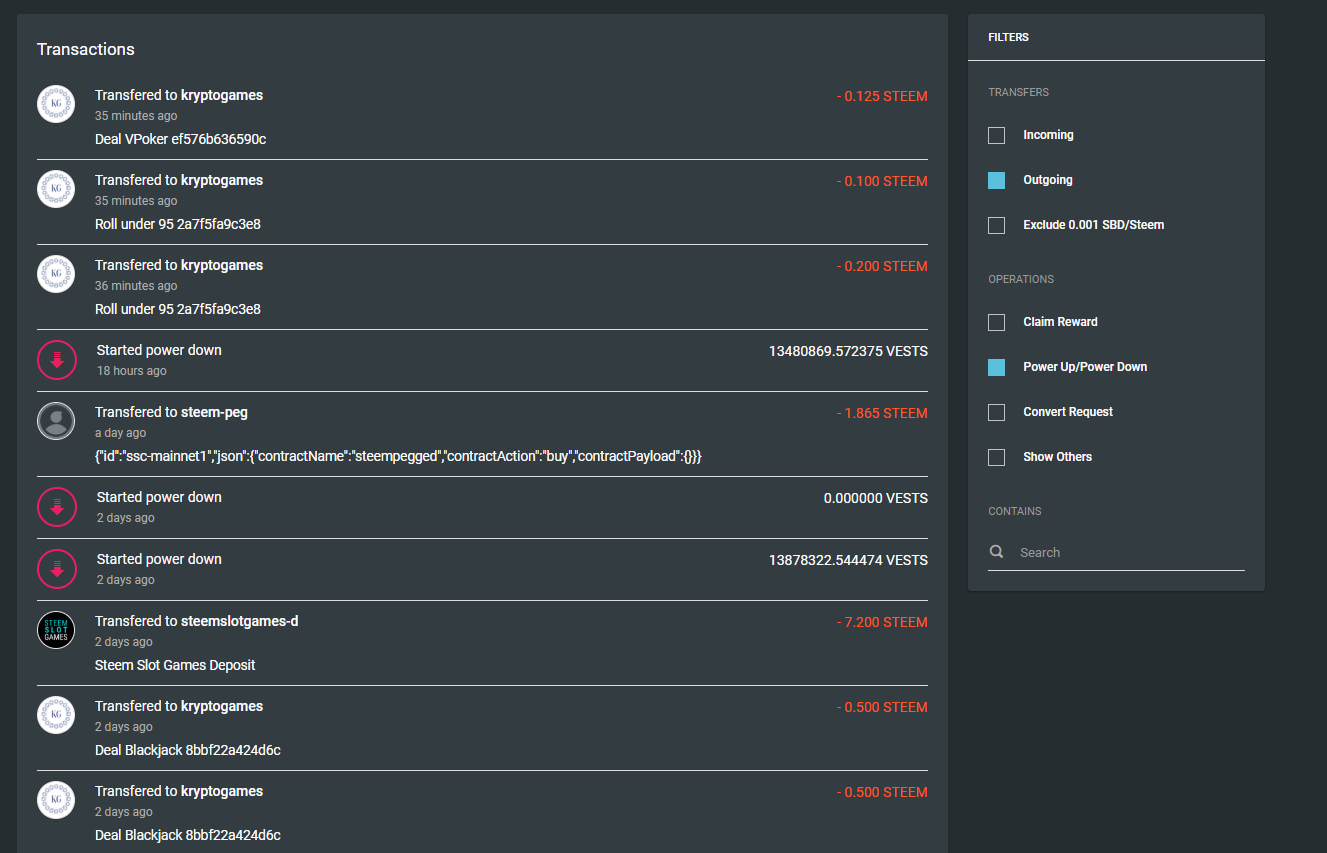The width and height of the screenshot is (1327, 853).
Task: Click the -1.865 STEEM amount
Action: (882, 414)
